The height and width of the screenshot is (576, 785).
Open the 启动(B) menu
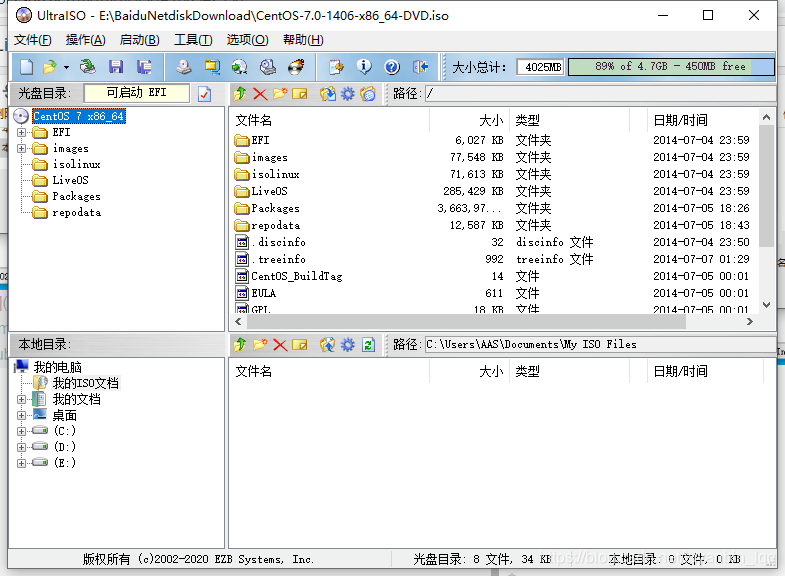[x=140, y=40]
